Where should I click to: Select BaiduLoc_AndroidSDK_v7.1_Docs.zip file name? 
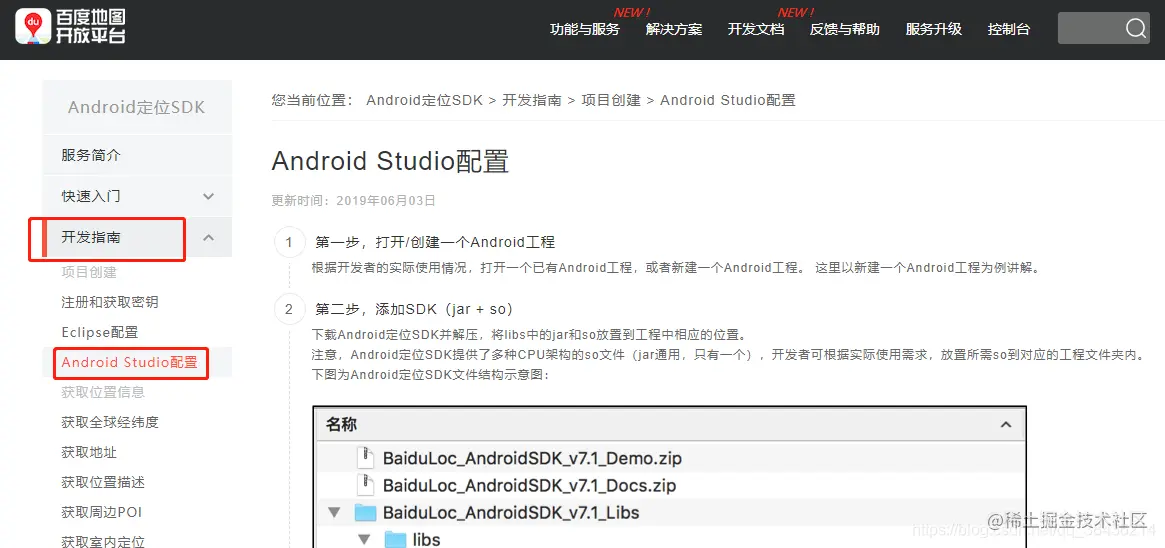point(529,486)
